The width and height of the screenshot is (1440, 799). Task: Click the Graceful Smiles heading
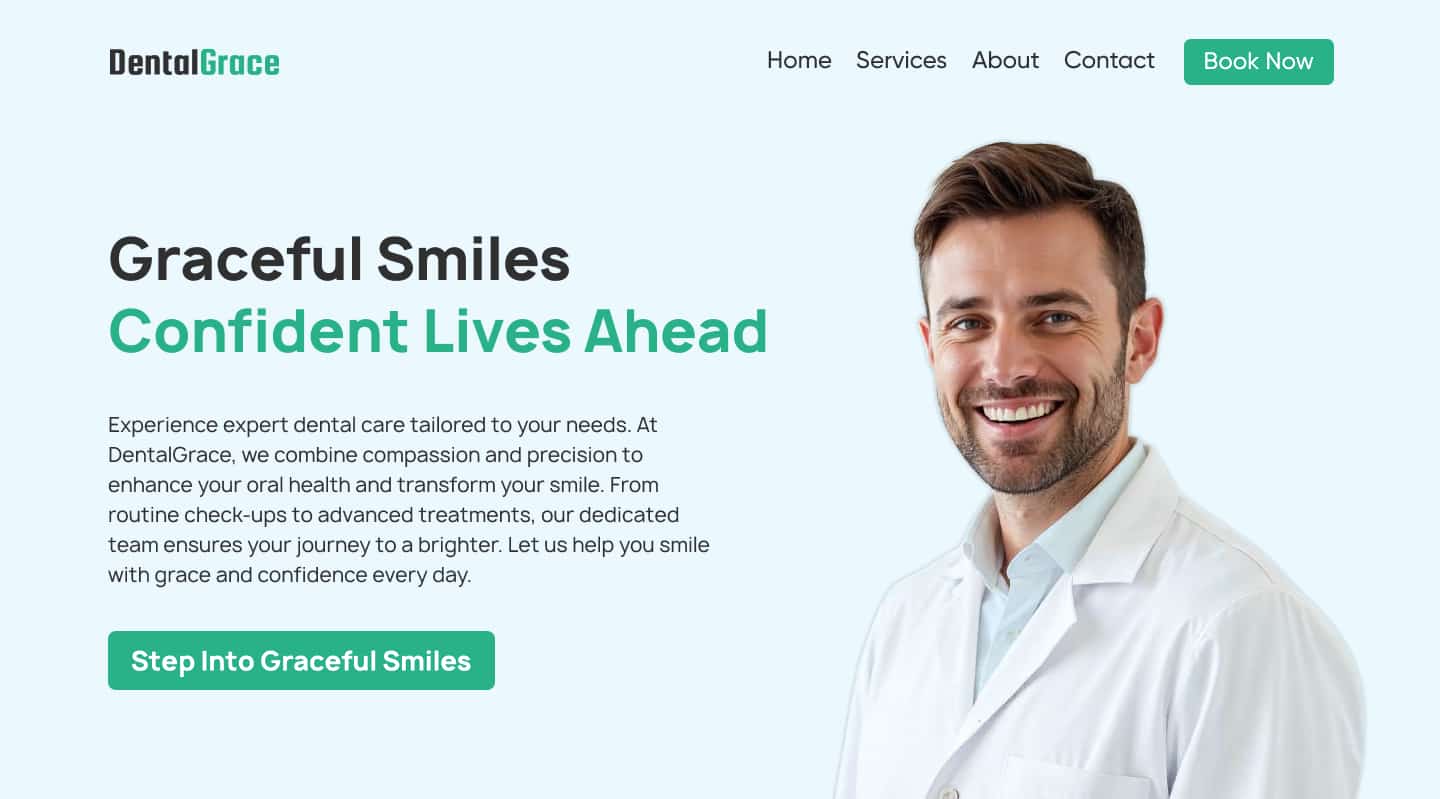tap(339, 258)
